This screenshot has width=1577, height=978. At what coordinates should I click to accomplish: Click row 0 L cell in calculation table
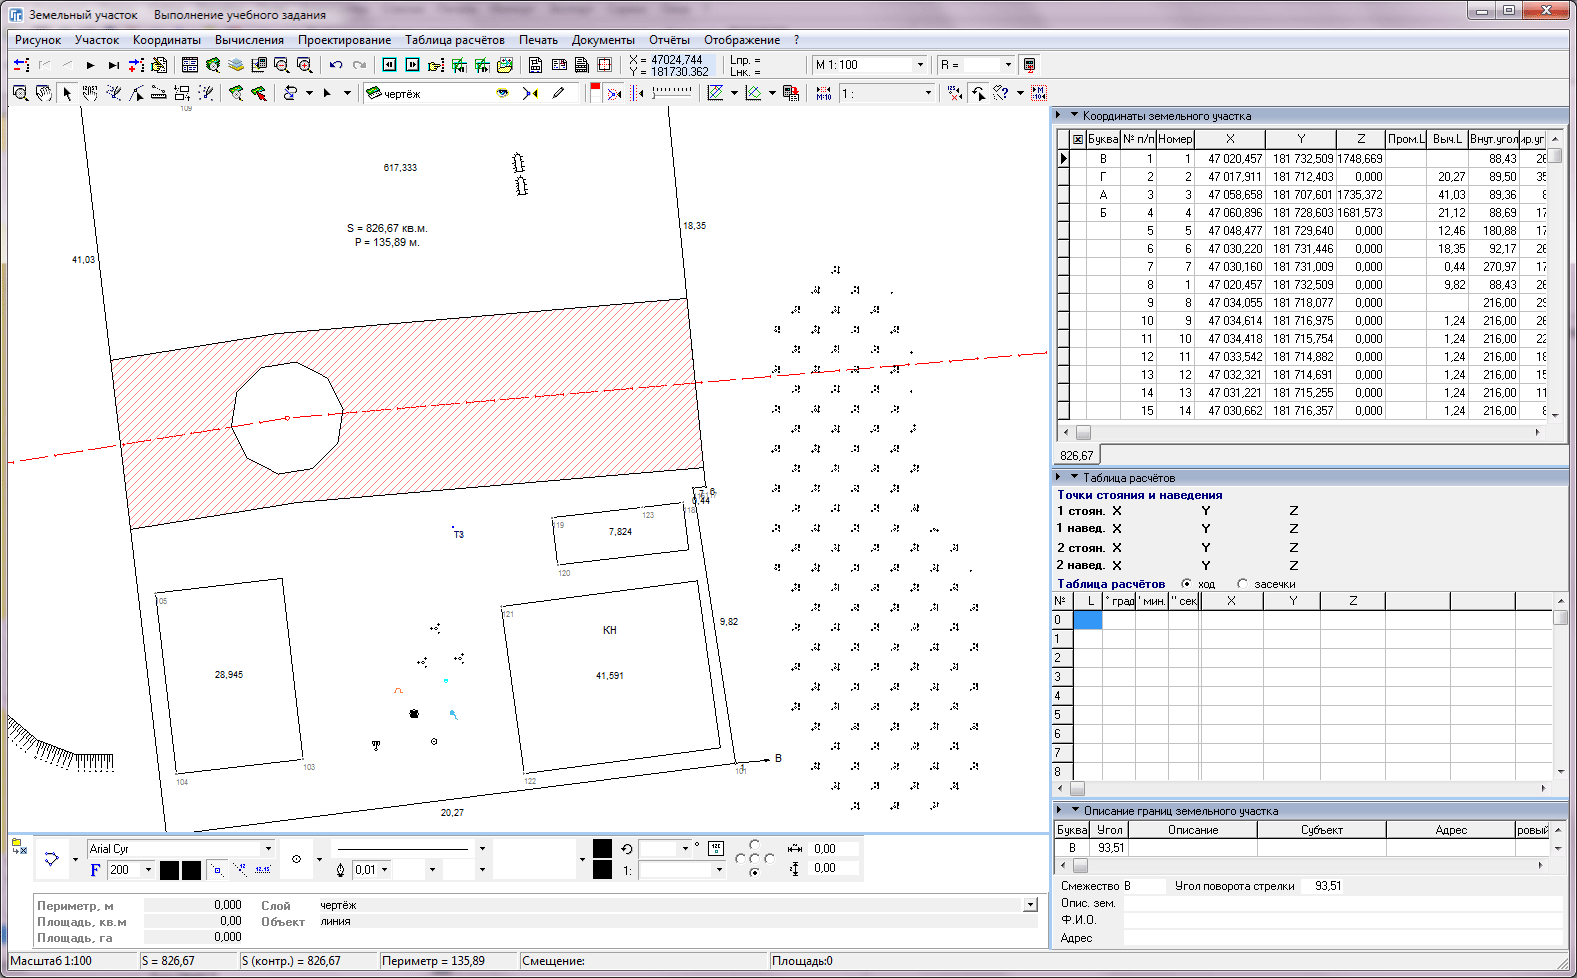click(x=1087, y=620)
